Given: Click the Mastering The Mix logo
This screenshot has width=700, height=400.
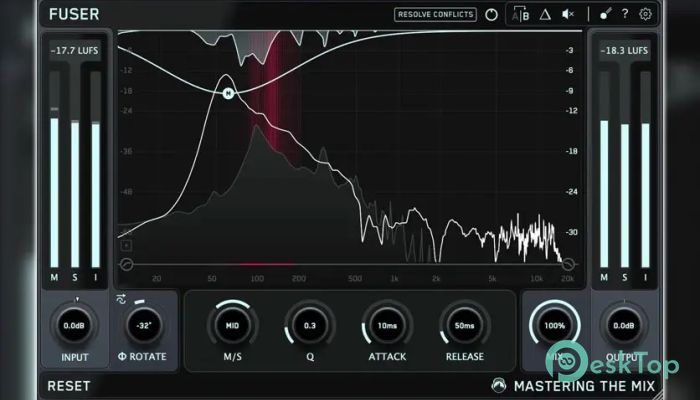Looking at the screenshot, I should (499, 385).
